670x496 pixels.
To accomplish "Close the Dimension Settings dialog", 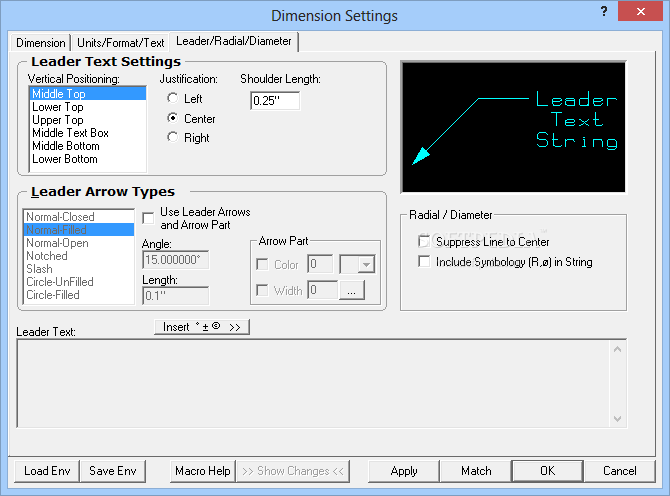I will point(640,12).
